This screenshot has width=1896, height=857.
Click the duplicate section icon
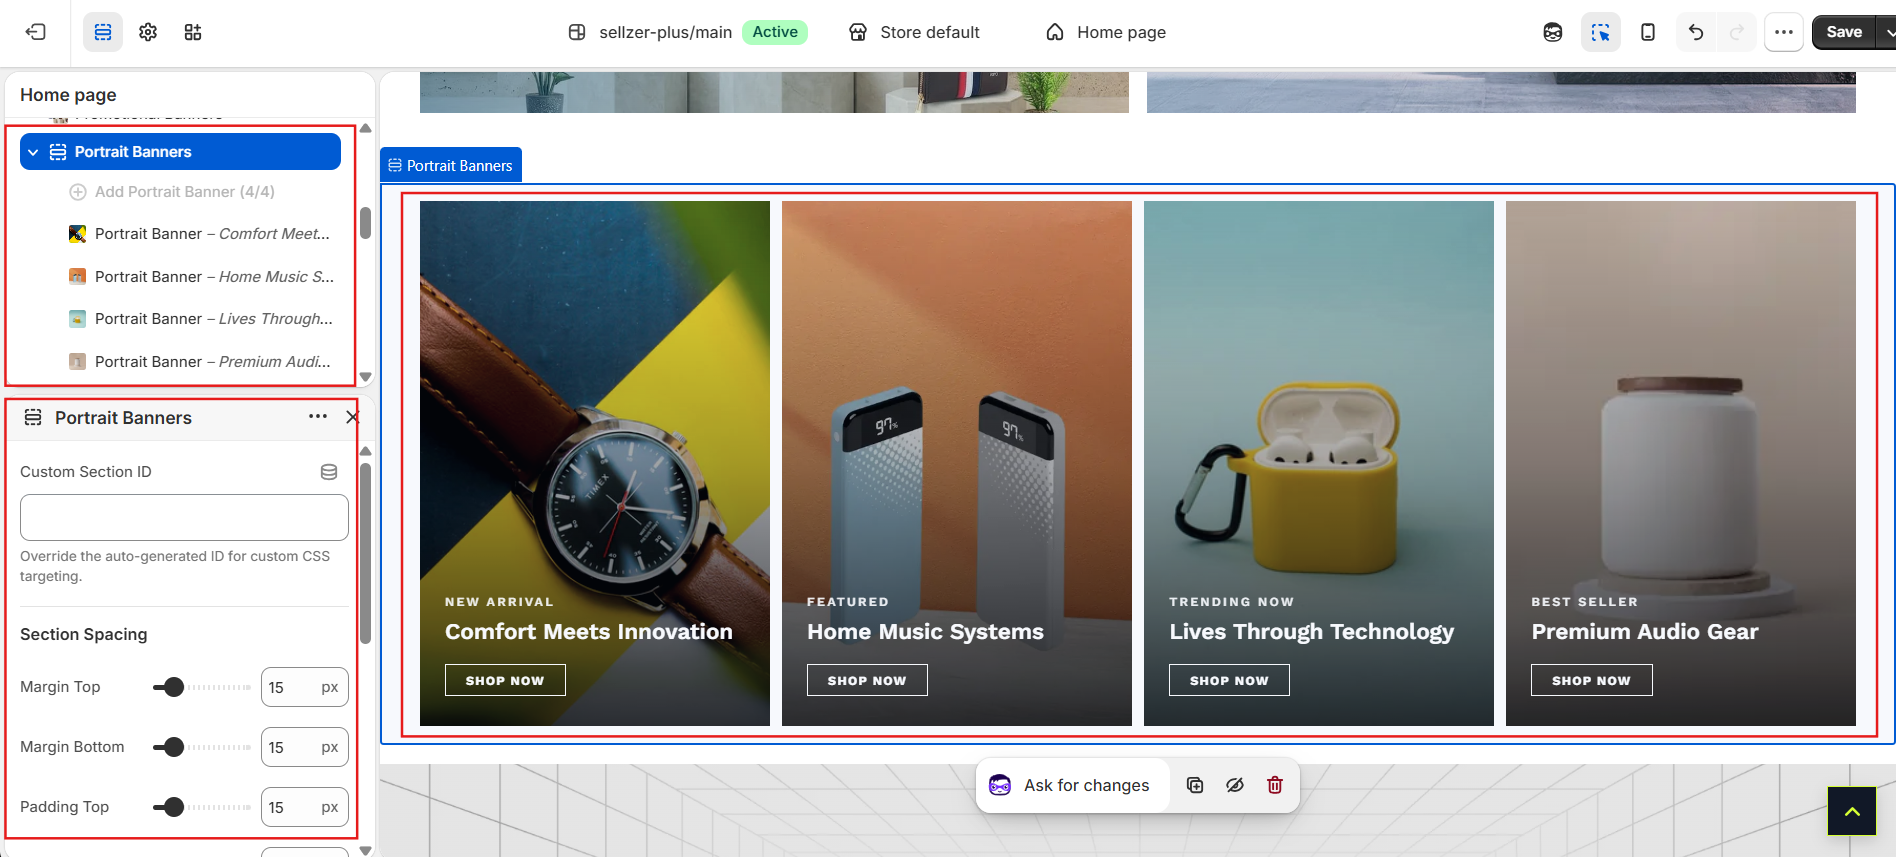pos(1195,785)
